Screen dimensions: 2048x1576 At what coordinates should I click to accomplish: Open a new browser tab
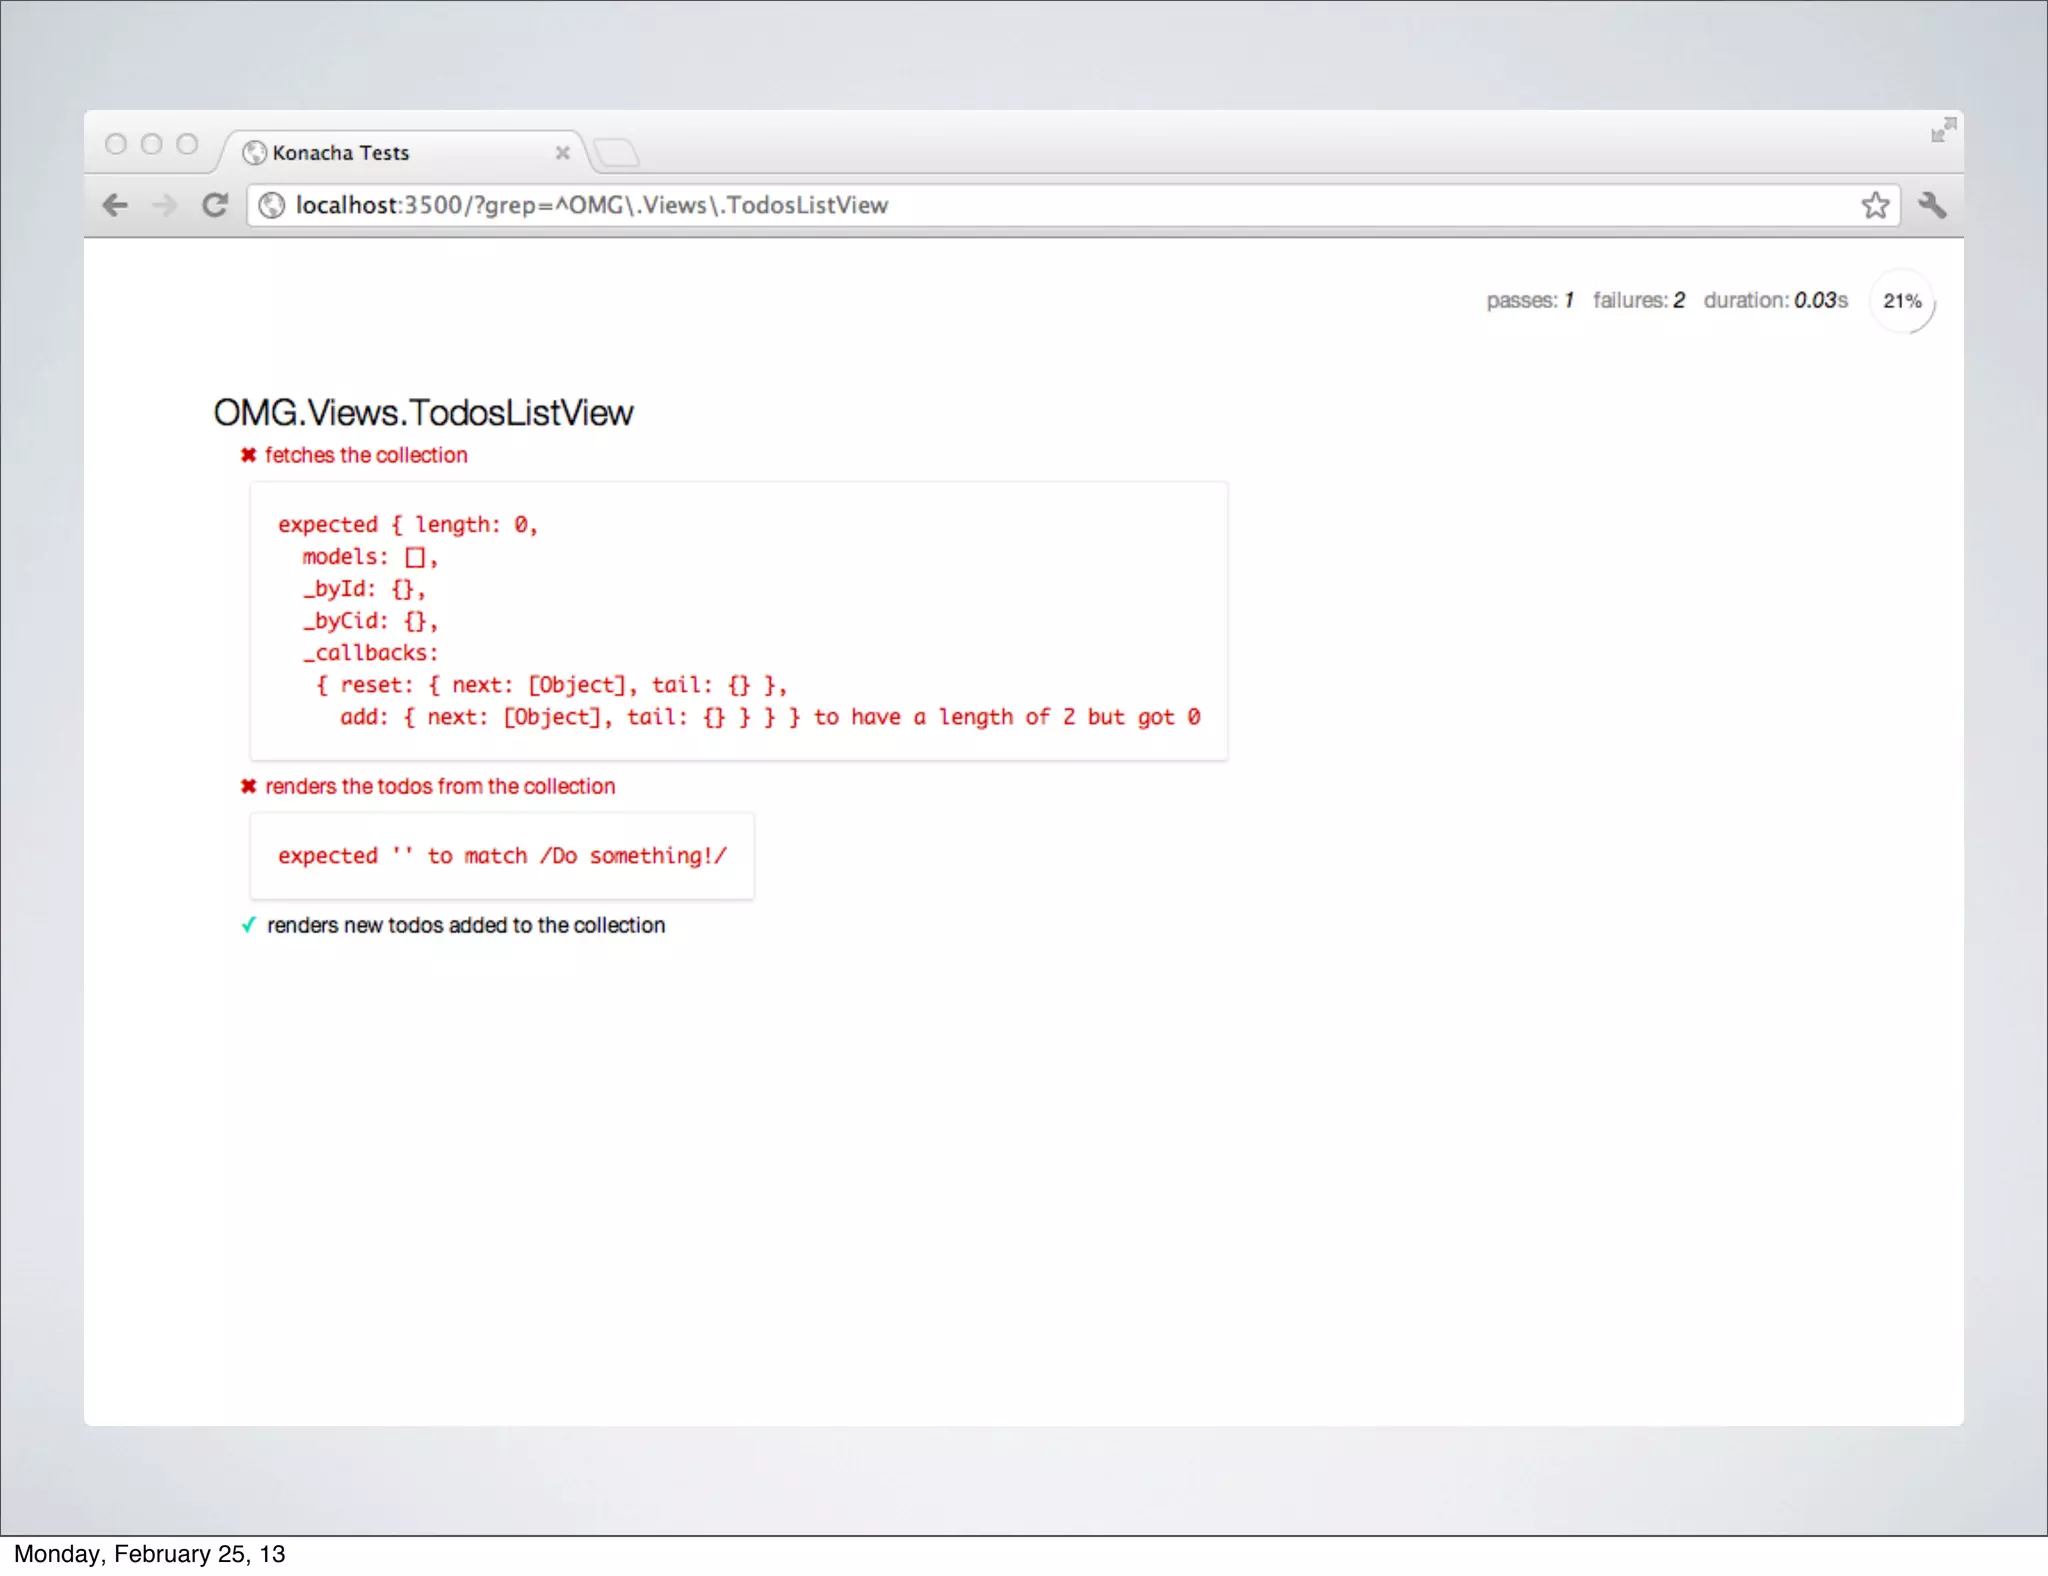tap(616, 153)
